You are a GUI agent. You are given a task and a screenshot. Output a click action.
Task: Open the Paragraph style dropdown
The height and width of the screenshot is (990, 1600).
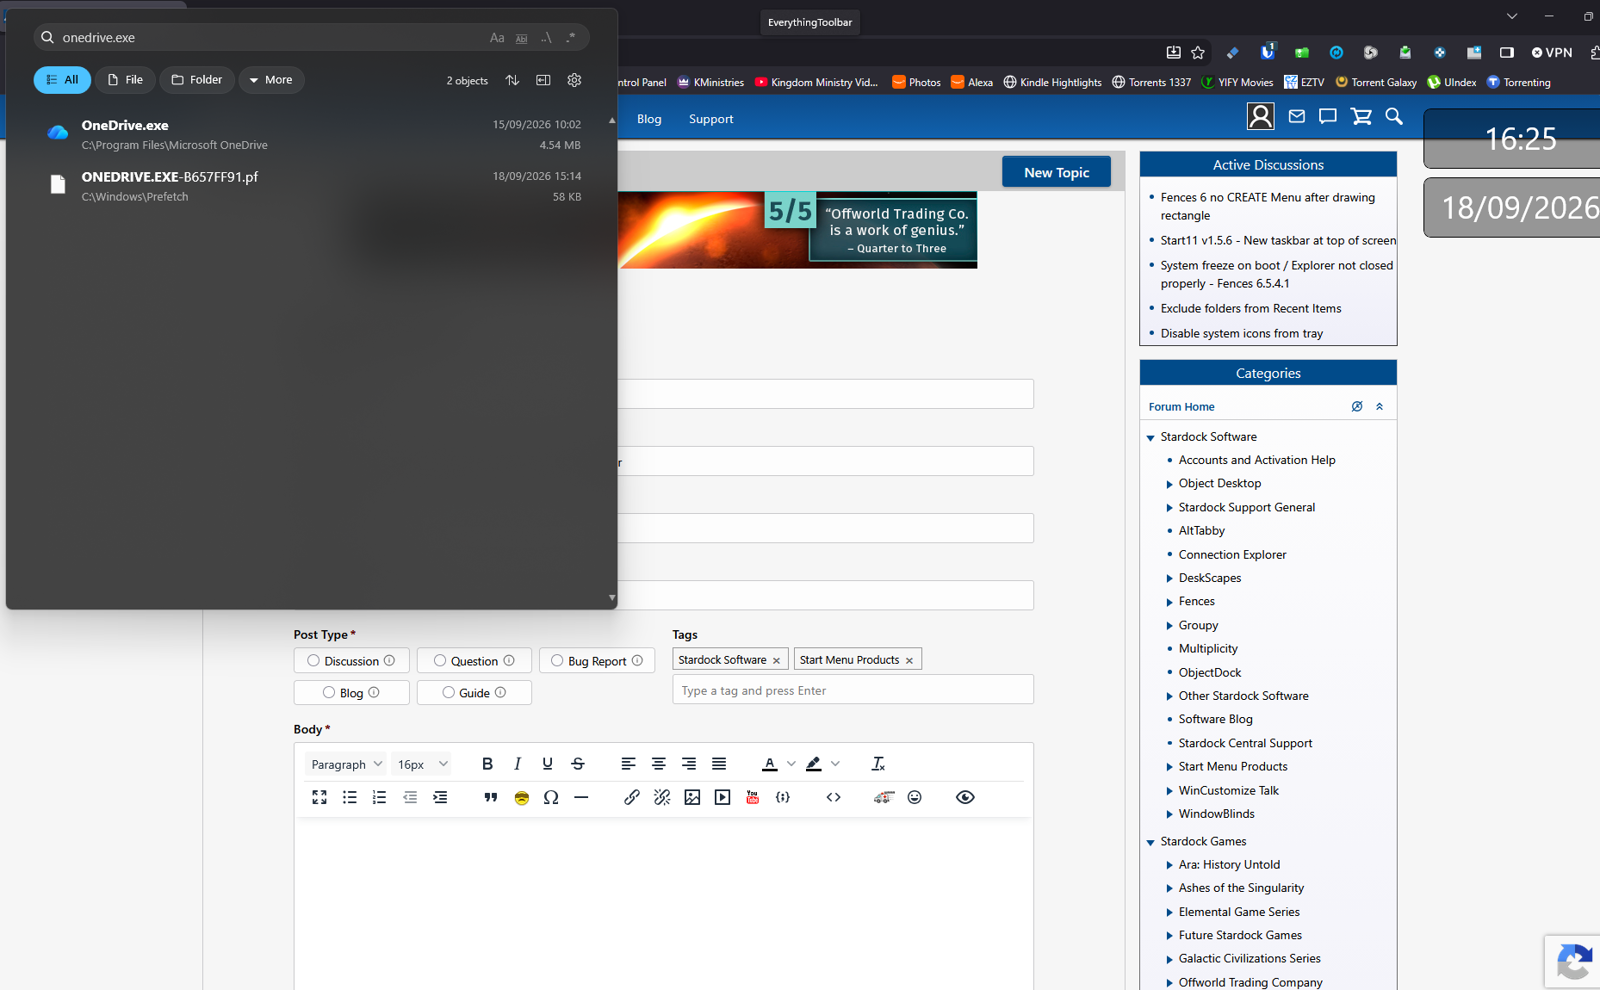(x=346, y=764)
